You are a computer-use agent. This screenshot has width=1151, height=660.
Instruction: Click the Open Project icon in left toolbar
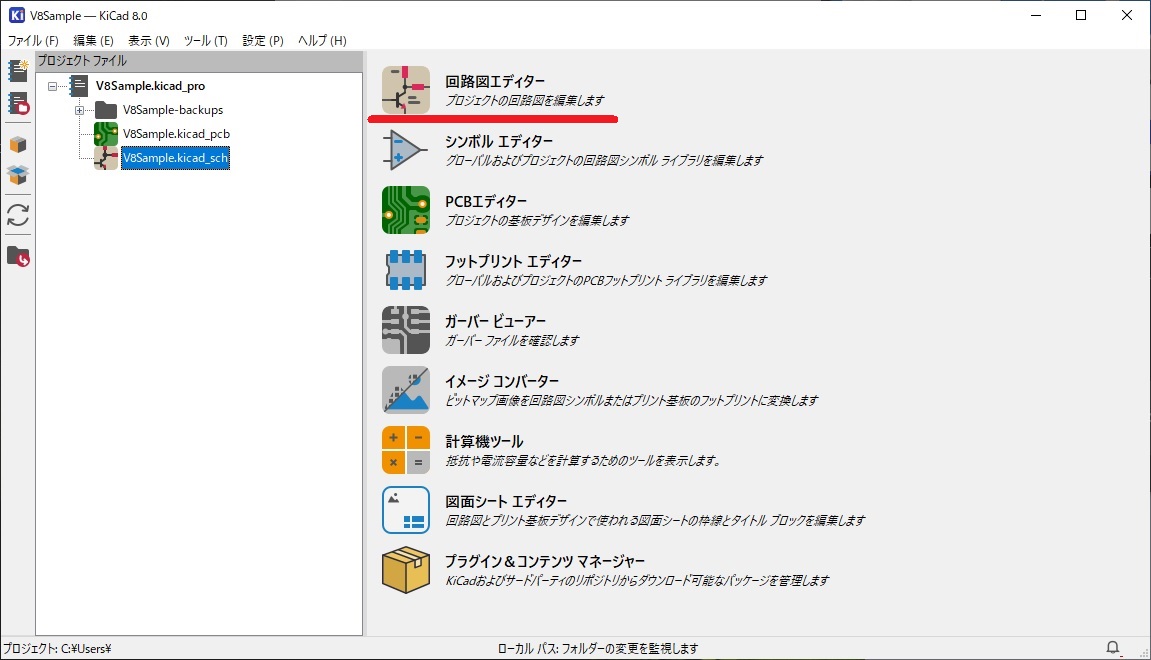point(17,103)
